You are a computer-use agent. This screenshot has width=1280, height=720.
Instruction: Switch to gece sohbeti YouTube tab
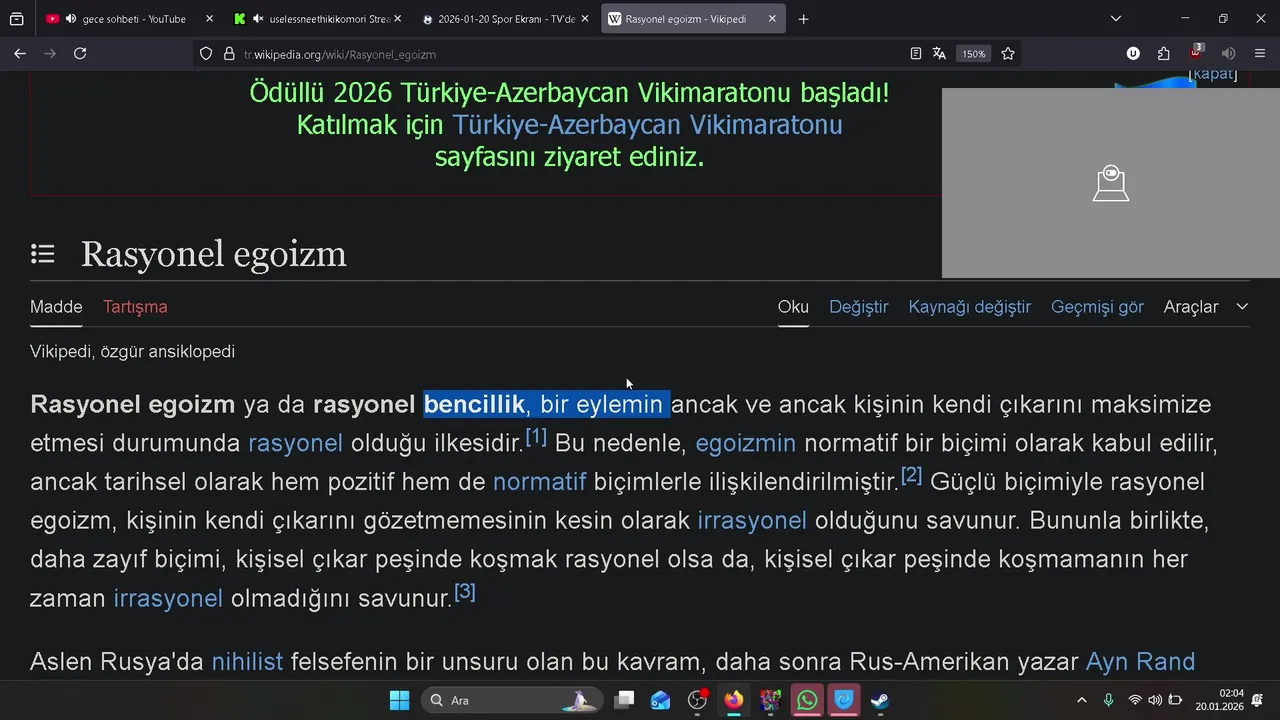coord(129,19)
